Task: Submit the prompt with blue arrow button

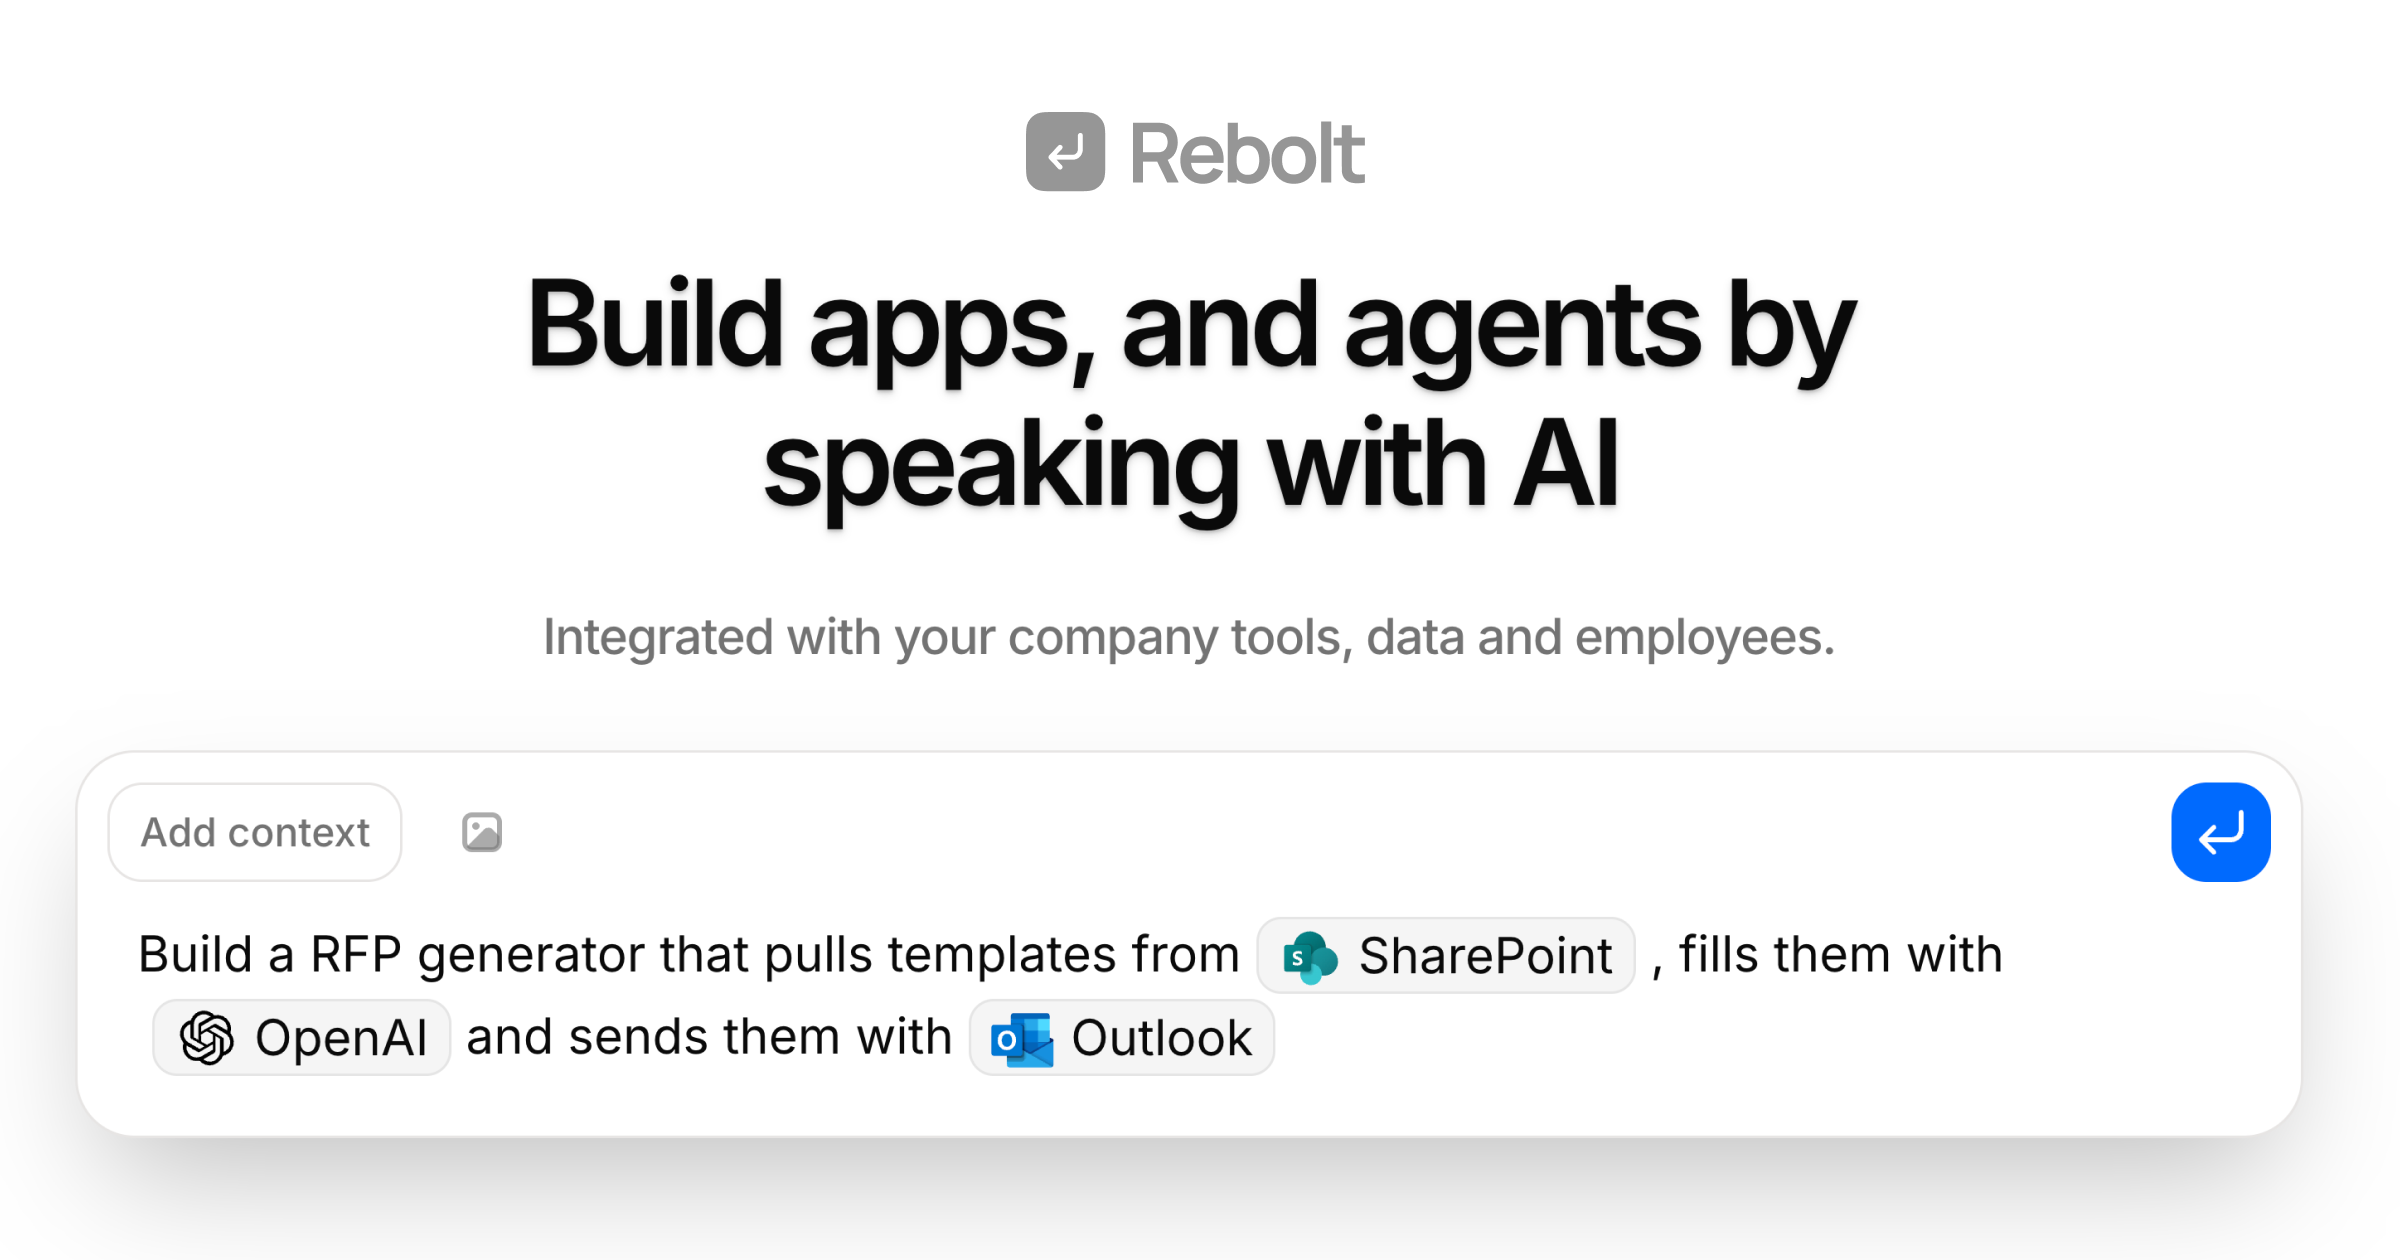Action: [x=2220, y=832]
